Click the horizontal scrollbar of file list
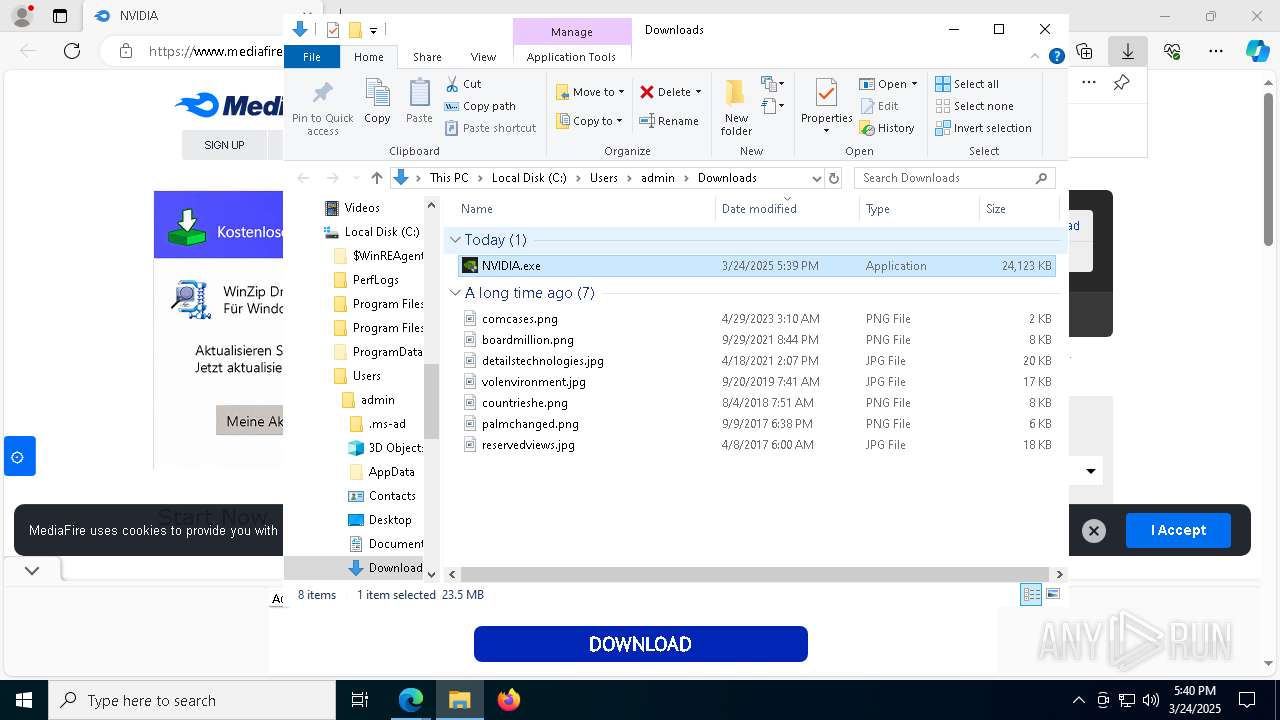The width and height of the screenshot is (1280, 720). point(755,574)
